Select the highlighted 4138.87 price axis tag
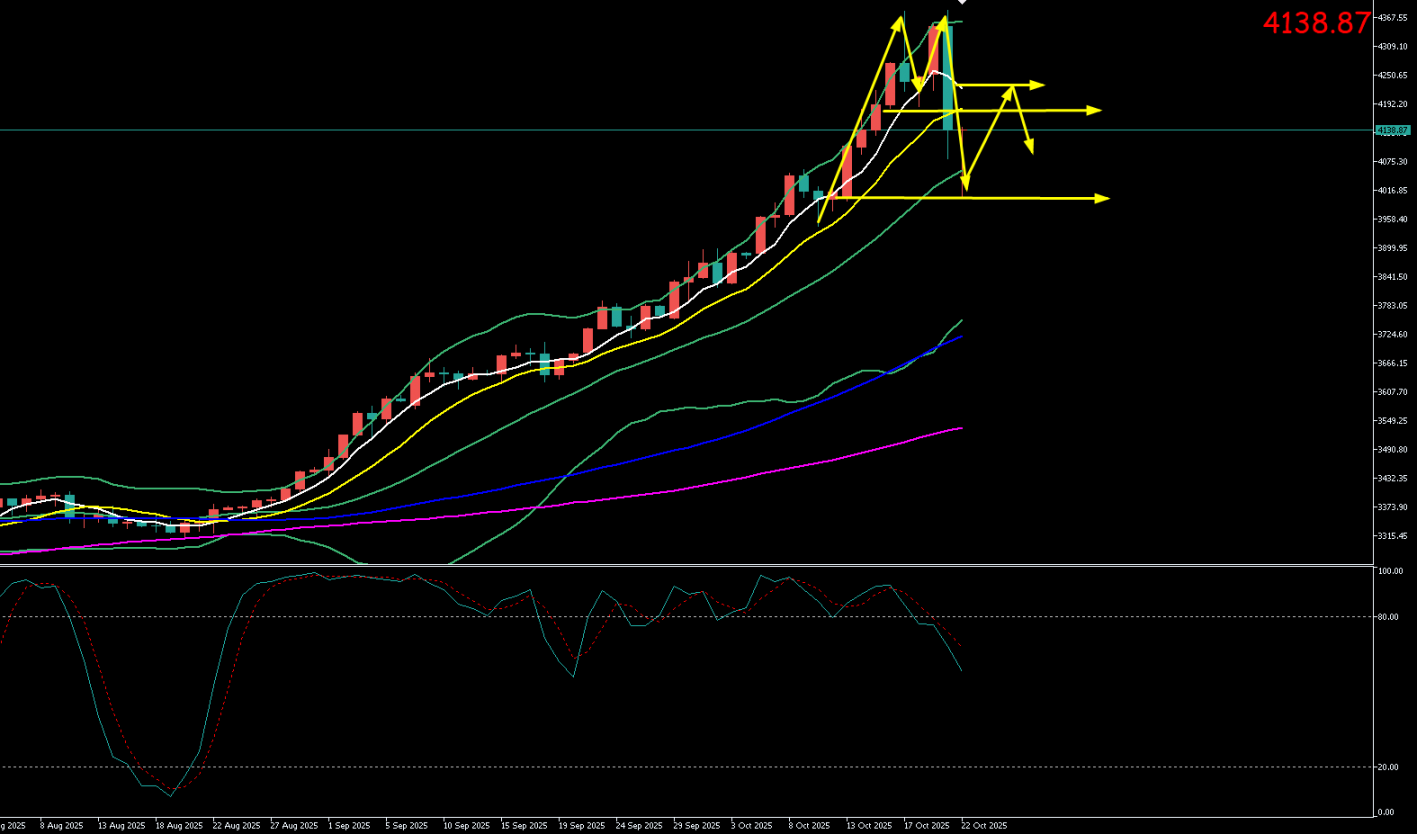Image resolution: width=1417 pixels, height=834 pixels. click(x=1392, y=130)
